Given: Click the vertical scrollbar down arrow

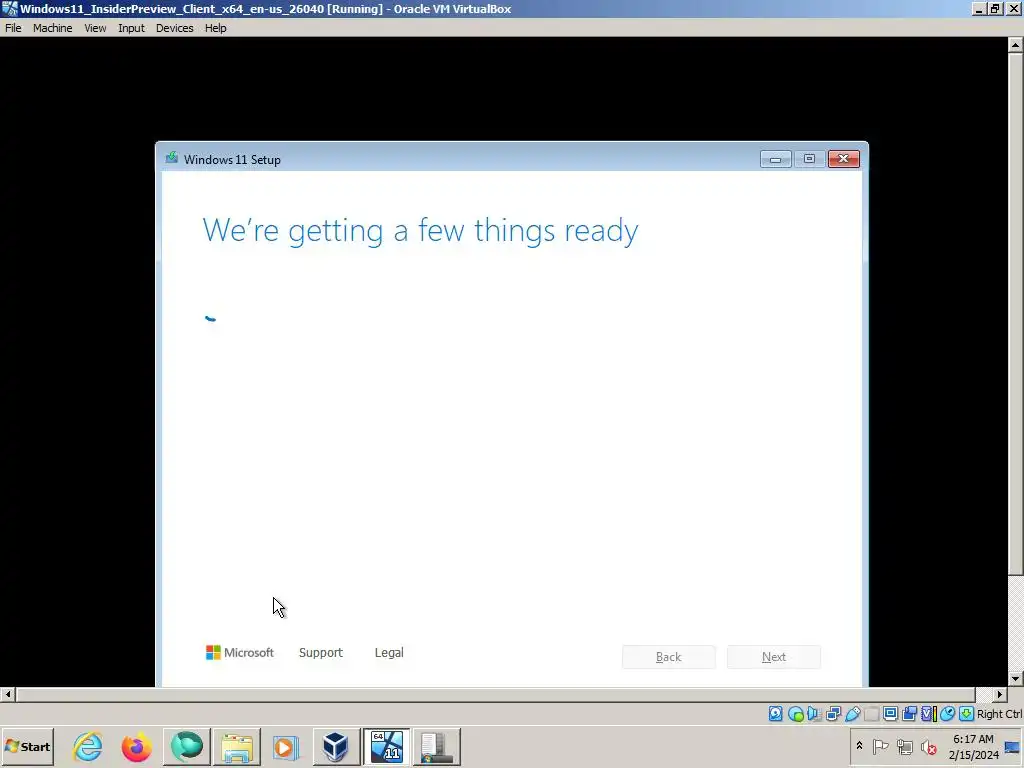Looking at the screenshot, I should pos(1016,679).
